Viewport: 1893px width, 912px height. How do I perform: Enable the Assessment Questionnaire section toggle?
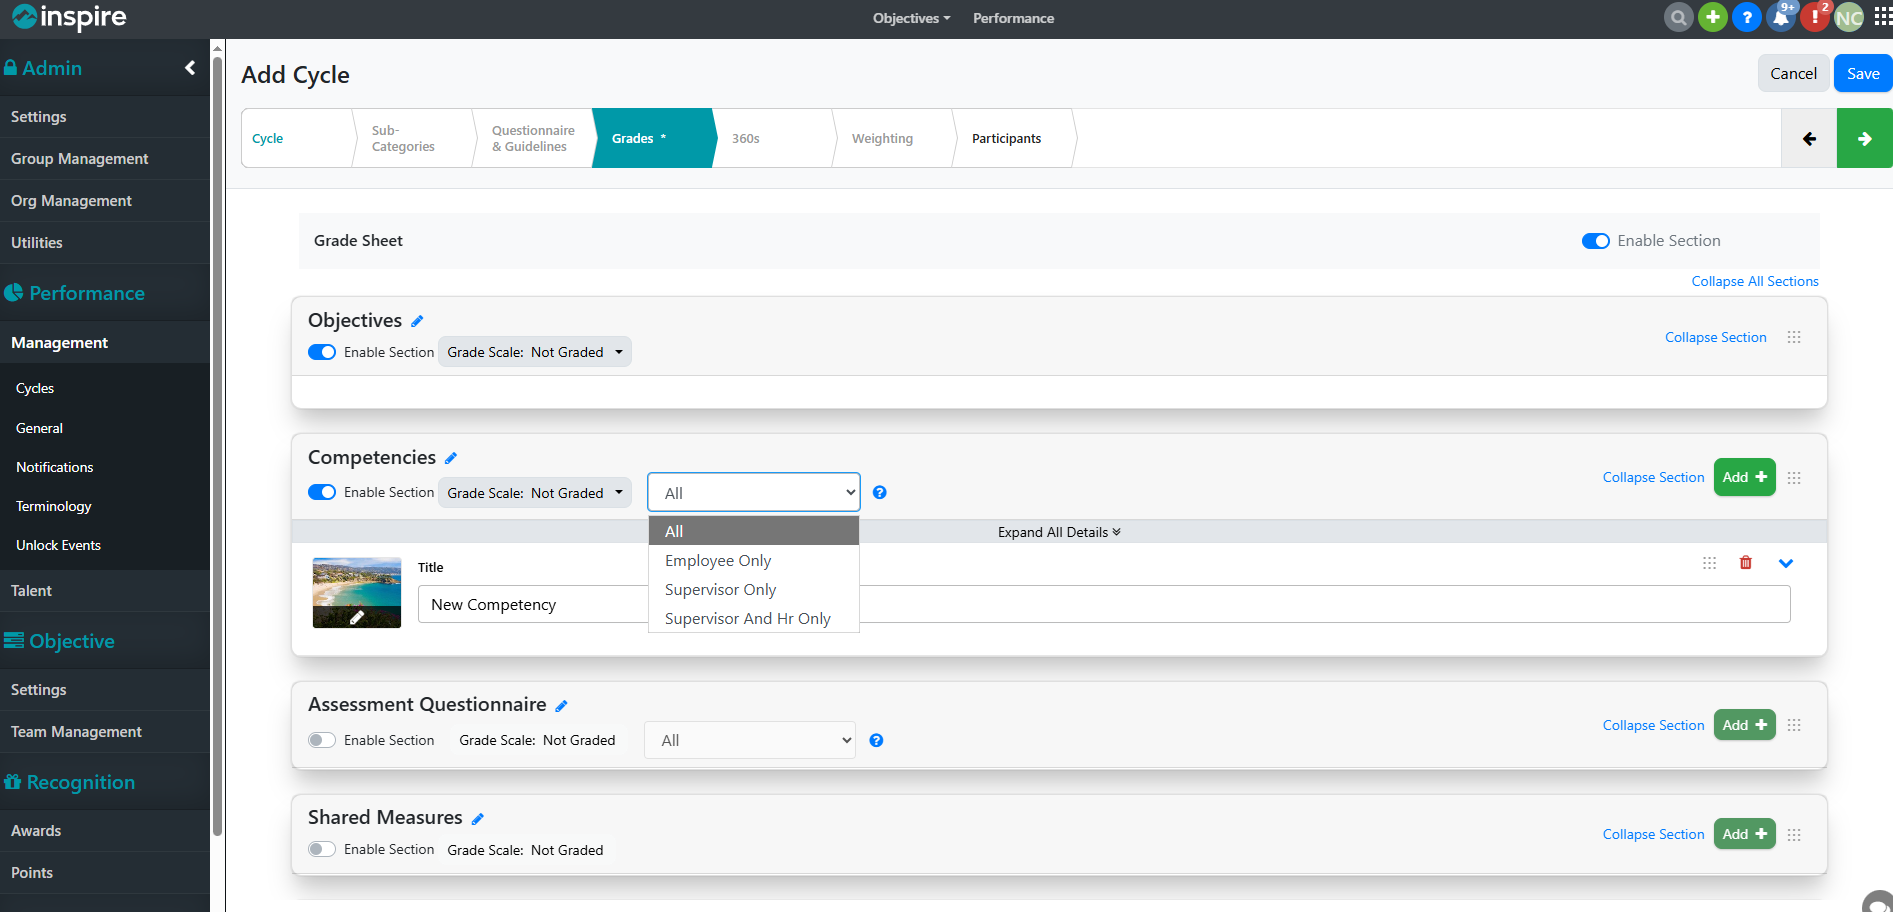[322, 740]
